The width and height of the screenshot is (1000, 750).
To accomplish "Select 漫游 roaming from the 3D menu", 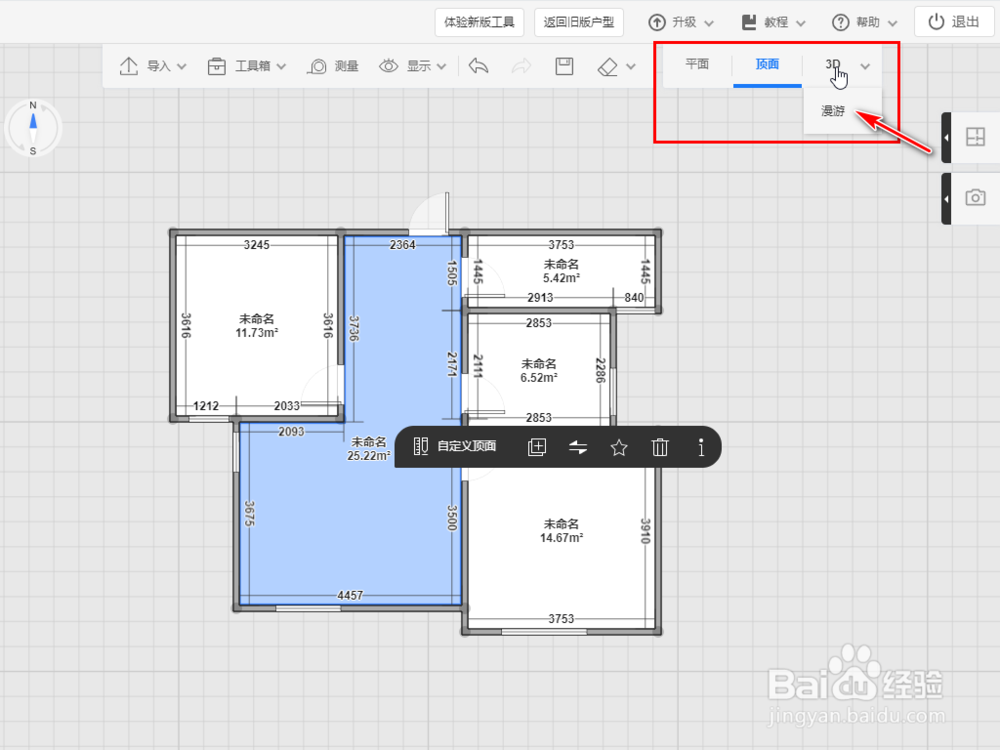I will pos(833,111).
